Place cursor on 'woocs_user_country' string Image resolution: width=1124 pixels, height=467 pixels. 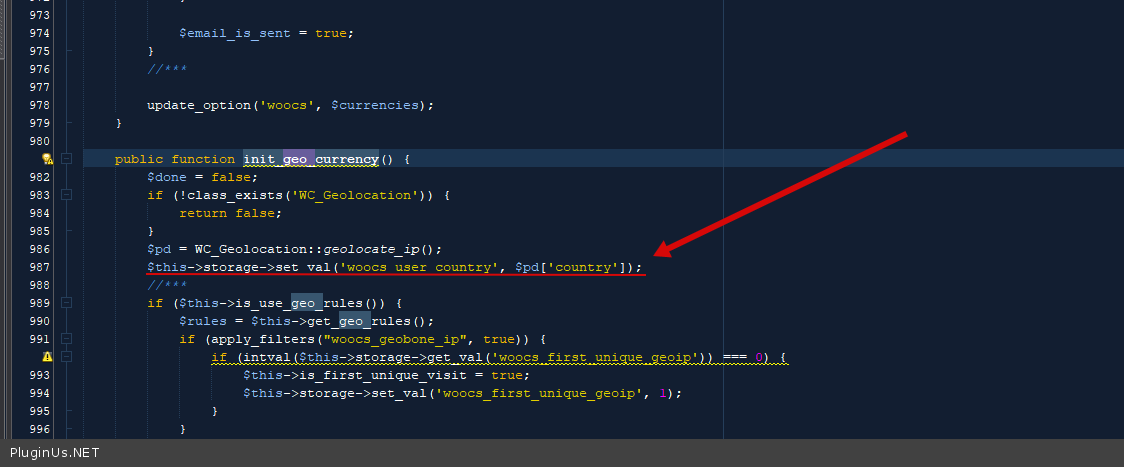pyautogui.click(x=417, y=267)
